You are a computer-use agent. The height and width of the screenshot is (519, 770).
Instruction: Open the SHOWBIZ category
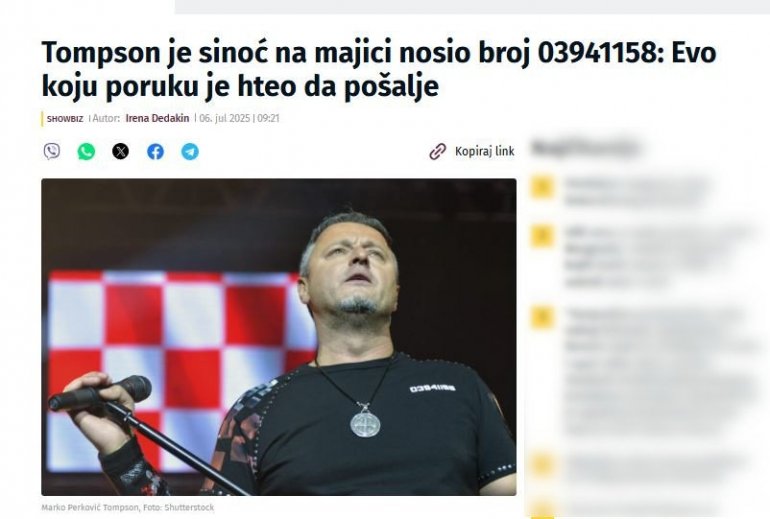[65, 118]
